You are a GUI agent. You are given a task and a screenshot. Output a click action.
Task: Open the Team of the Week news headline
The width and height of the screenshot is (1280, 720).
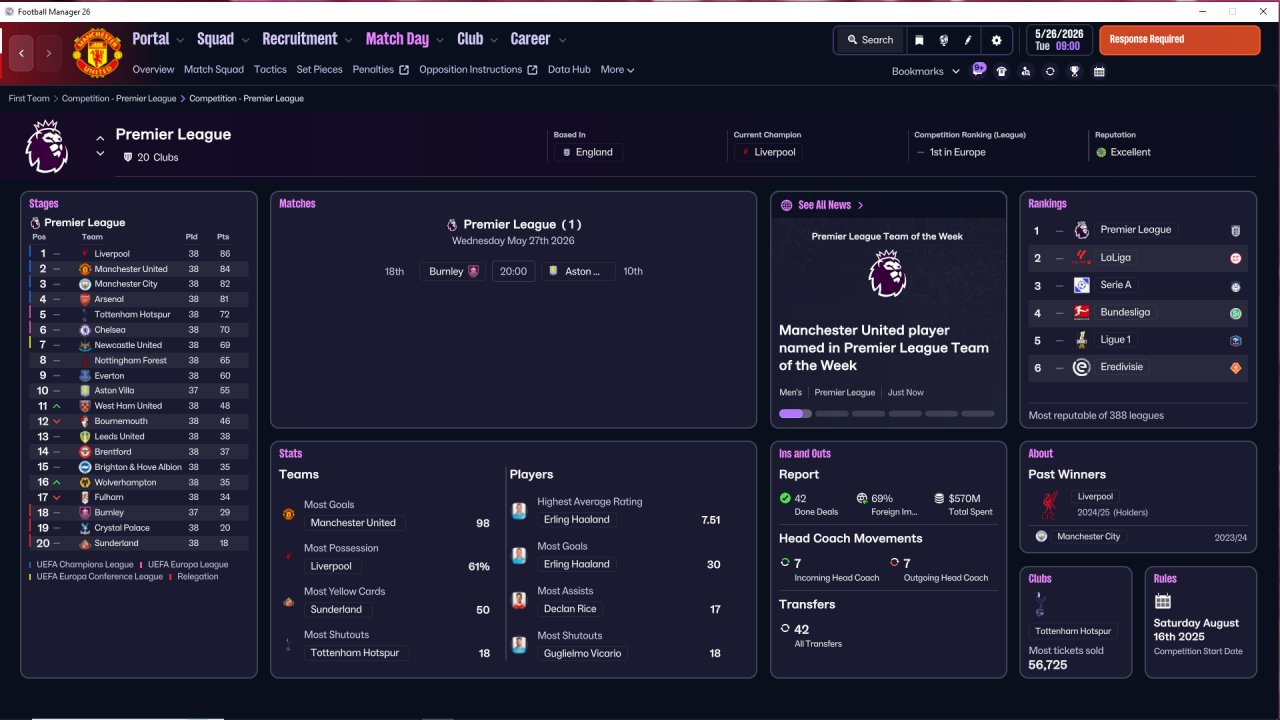coord(884,348)
